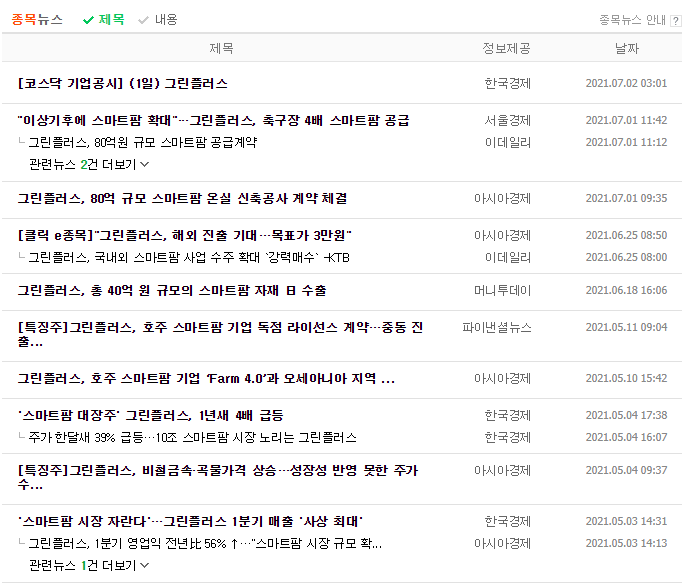
Task: Open article [특징주] 비철금속·곡물가격 상승…성장성 반영 못한
Action: (x=218, y=477)
